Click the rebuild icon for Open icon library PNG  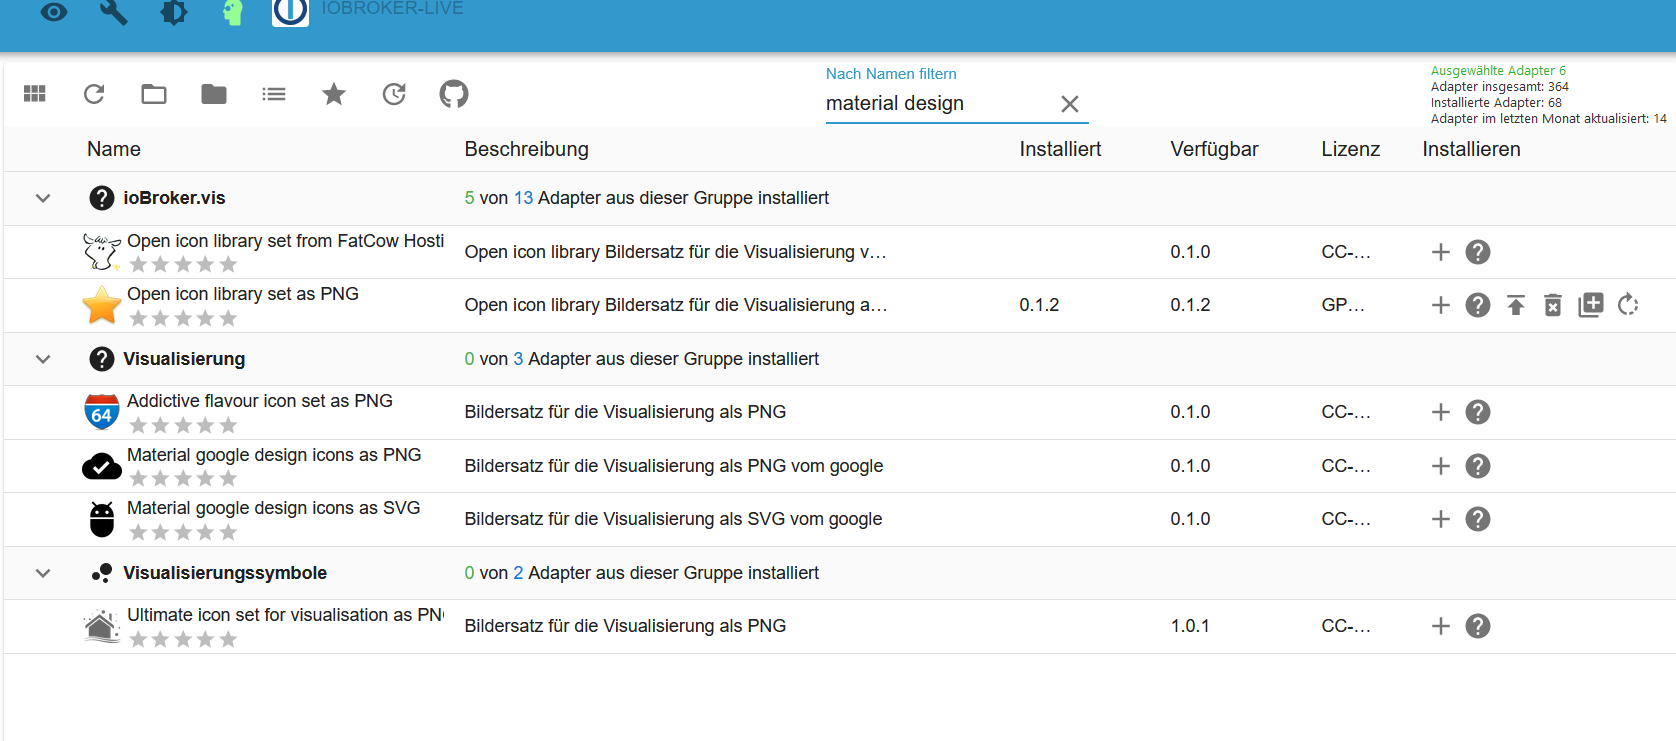[x=1628, y=305]
